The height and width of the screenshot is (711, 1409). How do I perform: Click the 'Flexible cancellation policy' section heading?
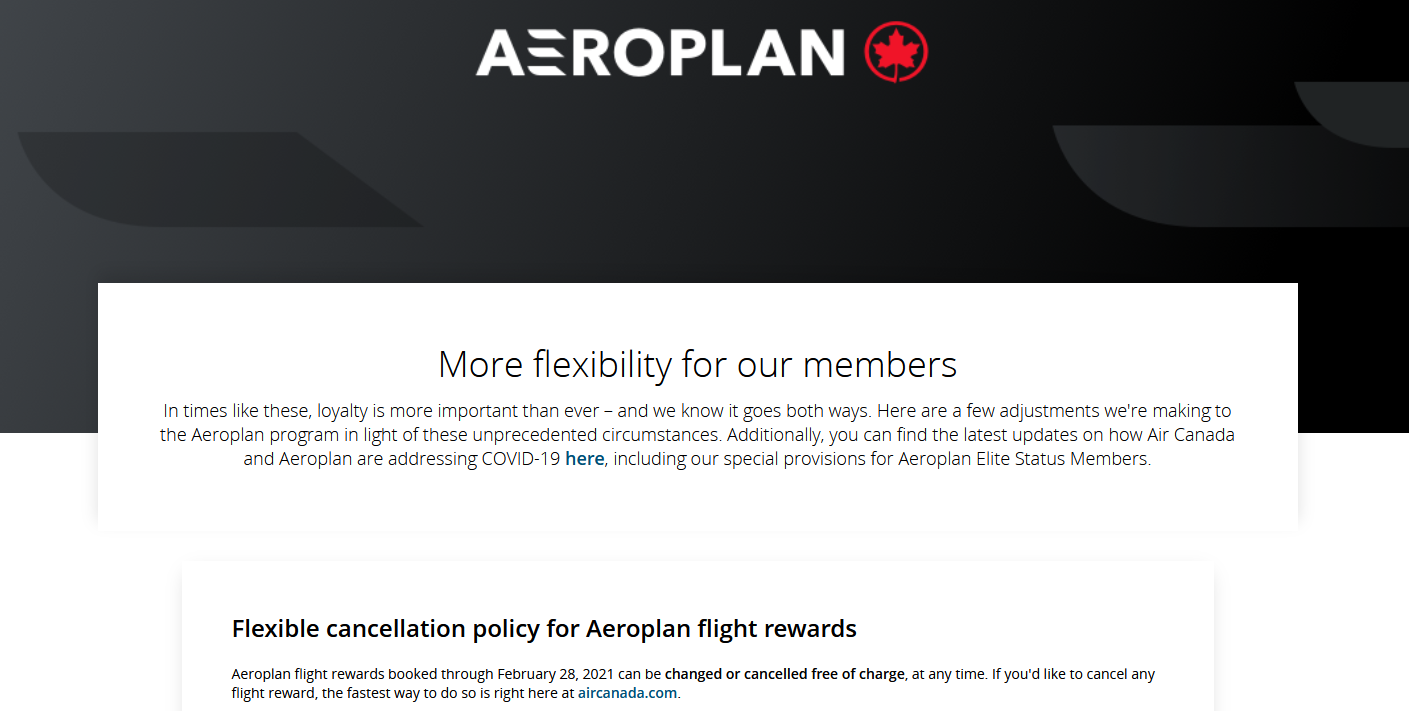click(x=544, y=629)
